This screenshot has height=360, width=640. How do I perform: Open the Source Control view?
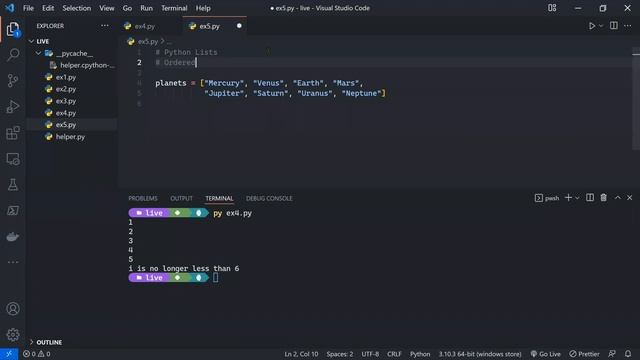[x=13, y=80]
